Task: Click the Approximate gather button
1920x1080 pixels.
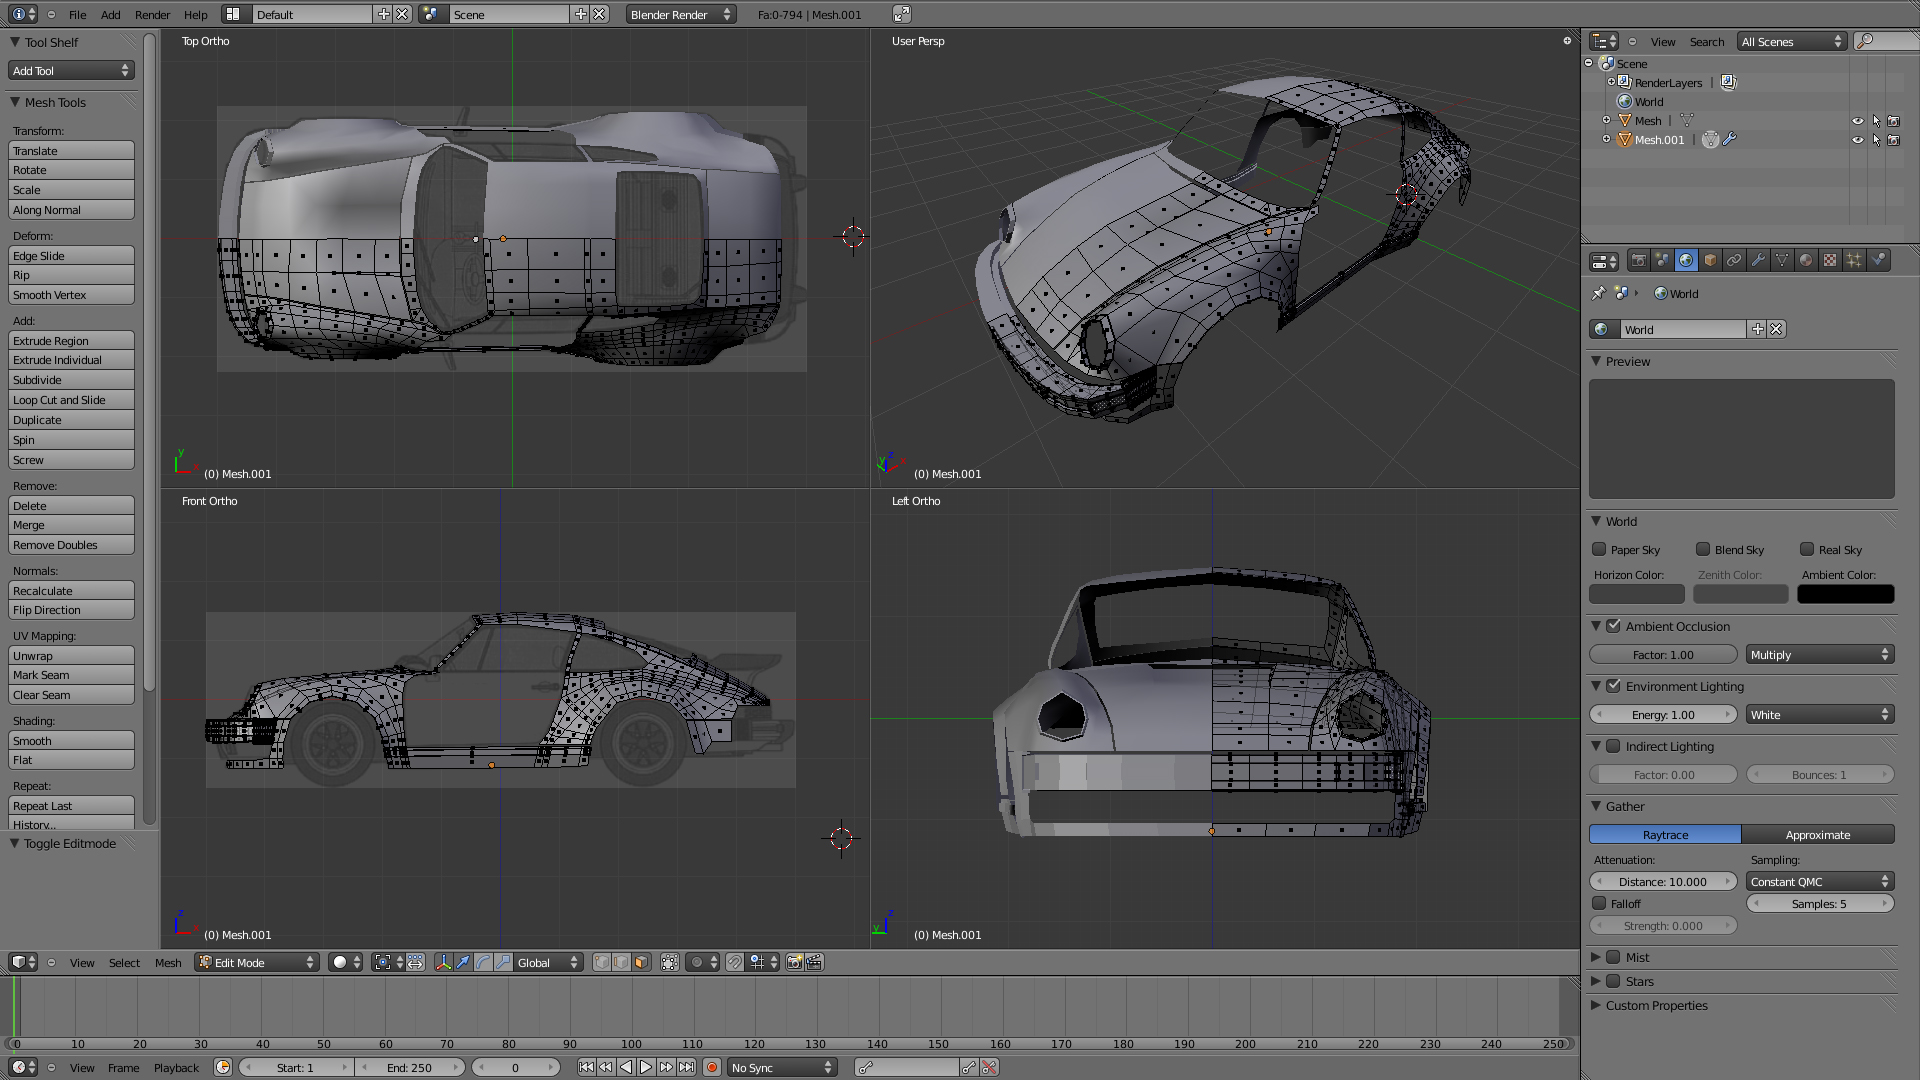Action: (1817, 835)
